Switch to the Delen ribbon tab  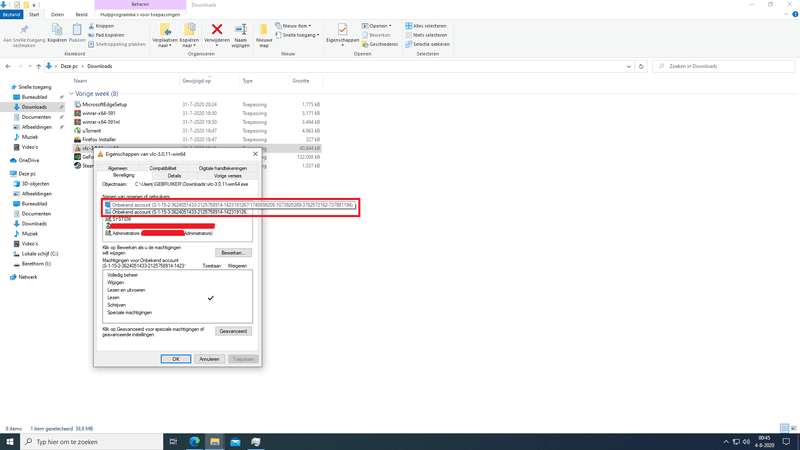(57, 15)
